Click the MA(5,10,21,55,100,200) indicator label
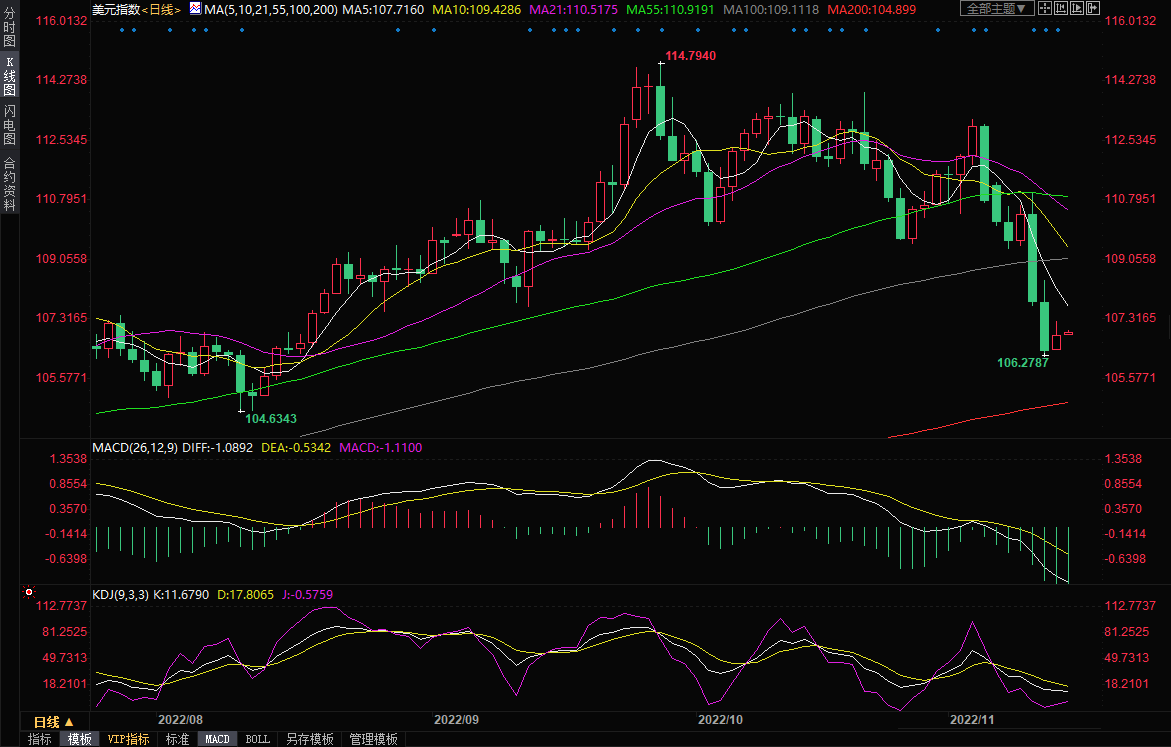Screen dimensions: 1171x747 (270, 9)
